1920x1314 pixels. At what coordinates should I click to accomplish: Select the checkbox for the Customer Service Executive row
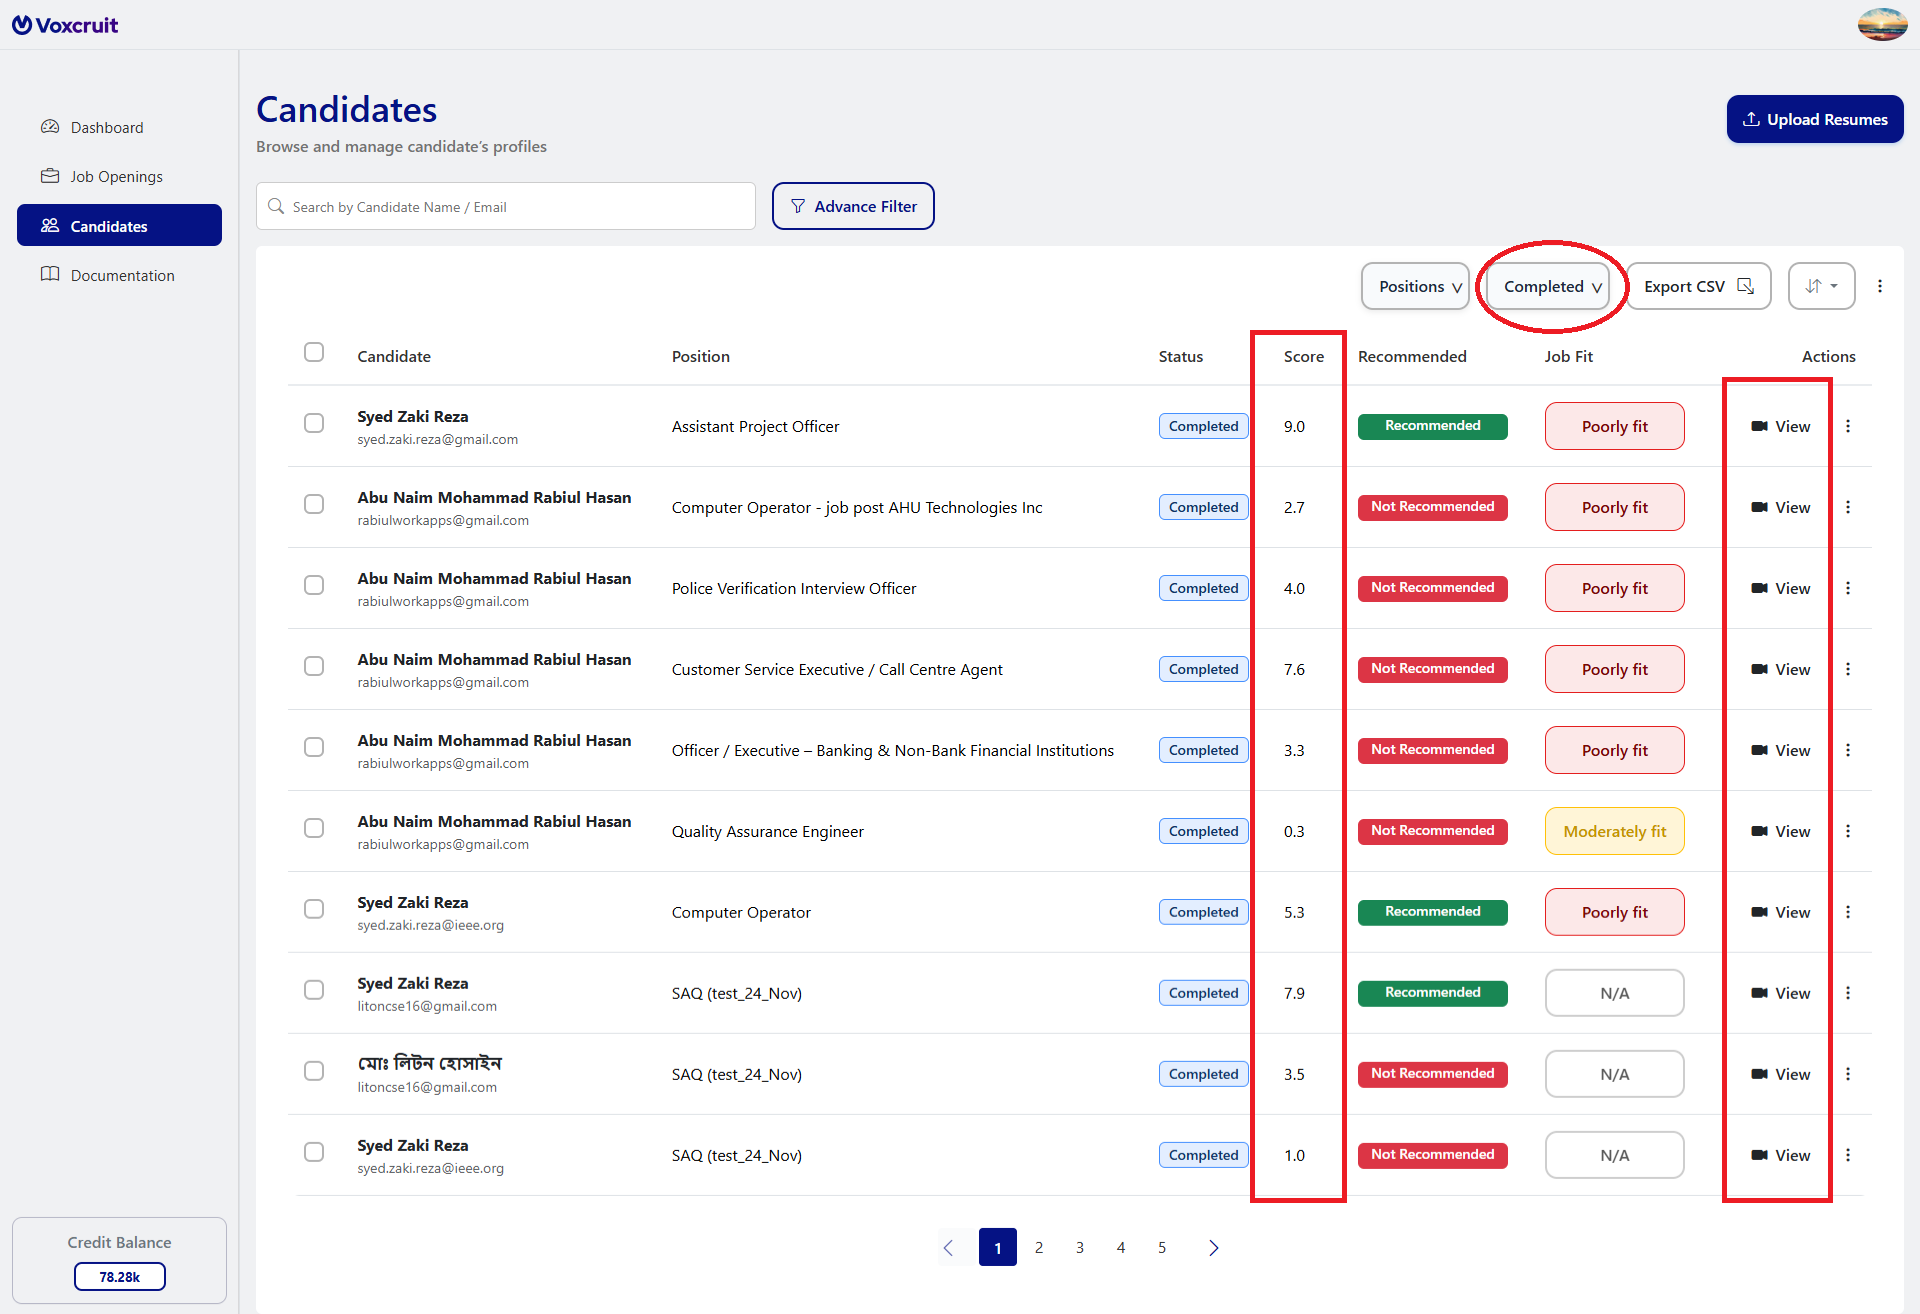click(314, 666)
